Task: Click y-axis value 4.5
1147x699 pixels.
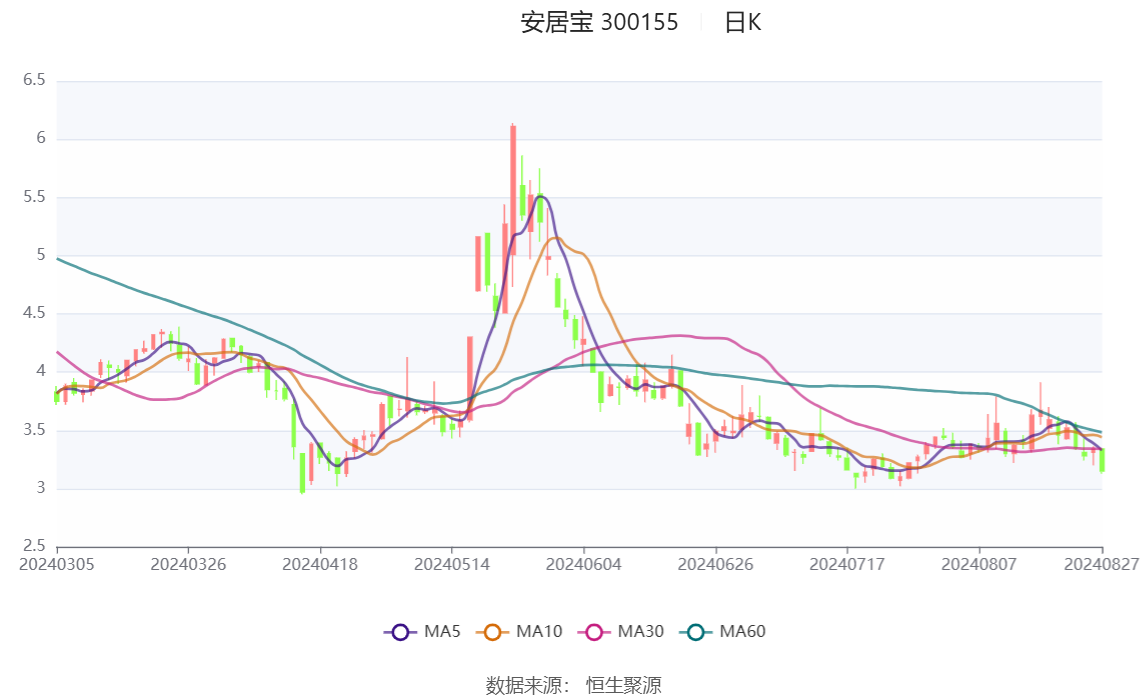Action: pos(34,313)
